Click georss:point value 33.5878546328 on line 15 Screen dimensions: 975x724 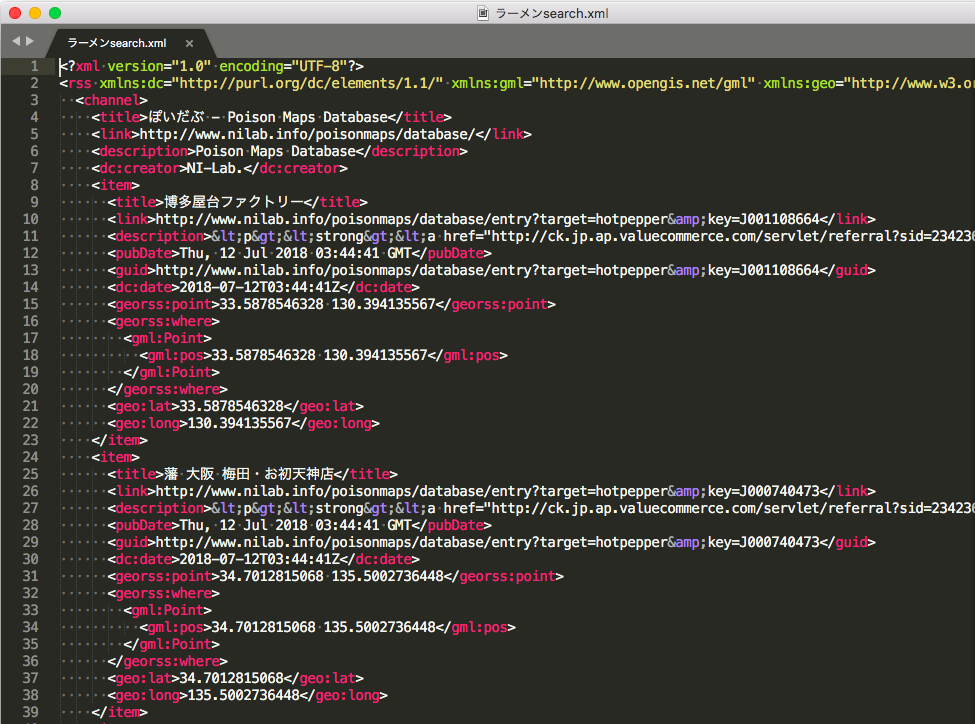272,304
